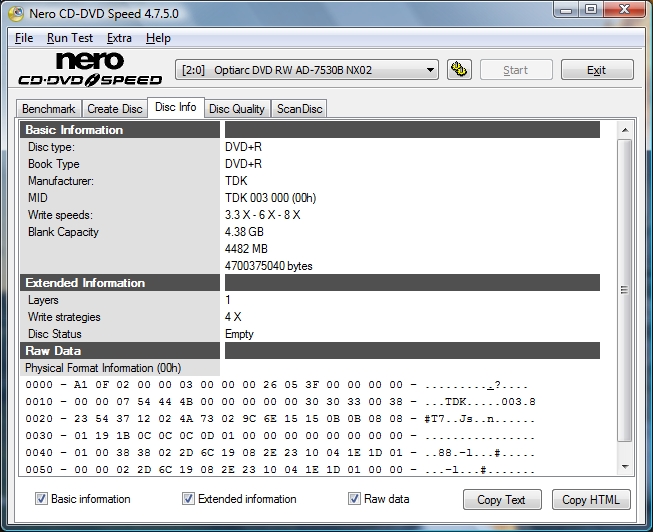Click the '4.38 GB' capacity value
This screenshot has width=653, height=532.
tap(244, 232)
